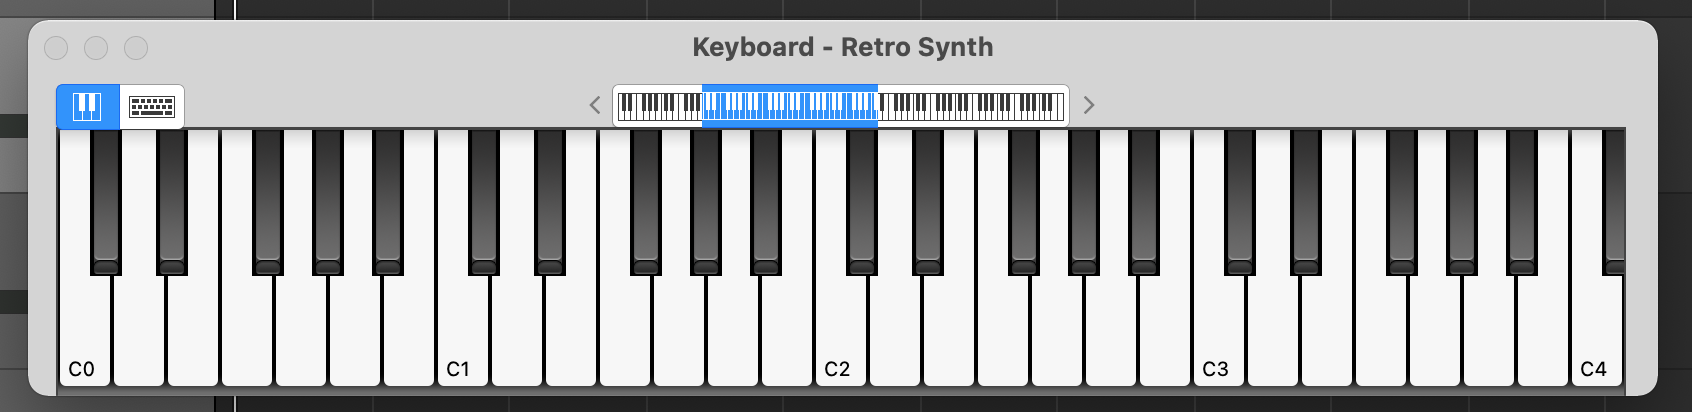1692x412 pixels.
Task: Switch to piano keyboard view
Action: [88, 106]
